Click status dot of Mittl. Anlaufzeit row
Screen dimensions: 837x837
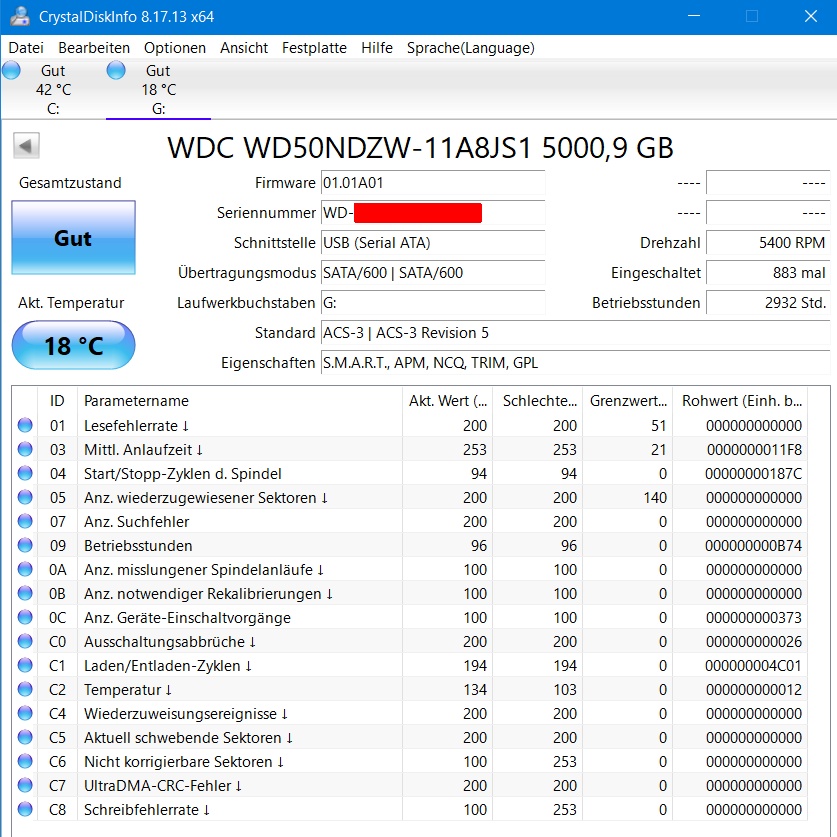(x=25, y=449)
